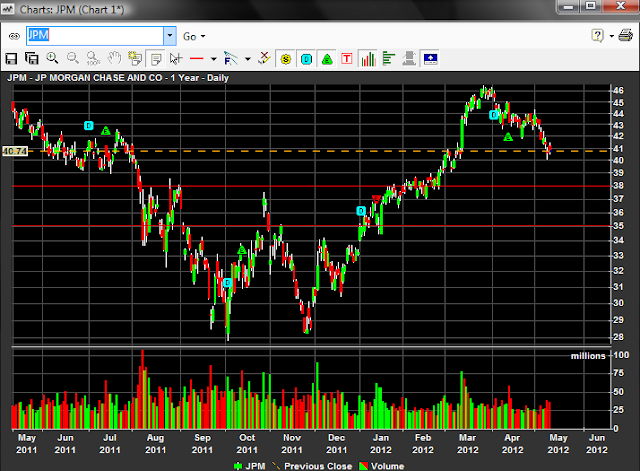Viewport: 640px width, 471px height.
Task: Click the orange dashed previous close line
Action: point(318,151)
